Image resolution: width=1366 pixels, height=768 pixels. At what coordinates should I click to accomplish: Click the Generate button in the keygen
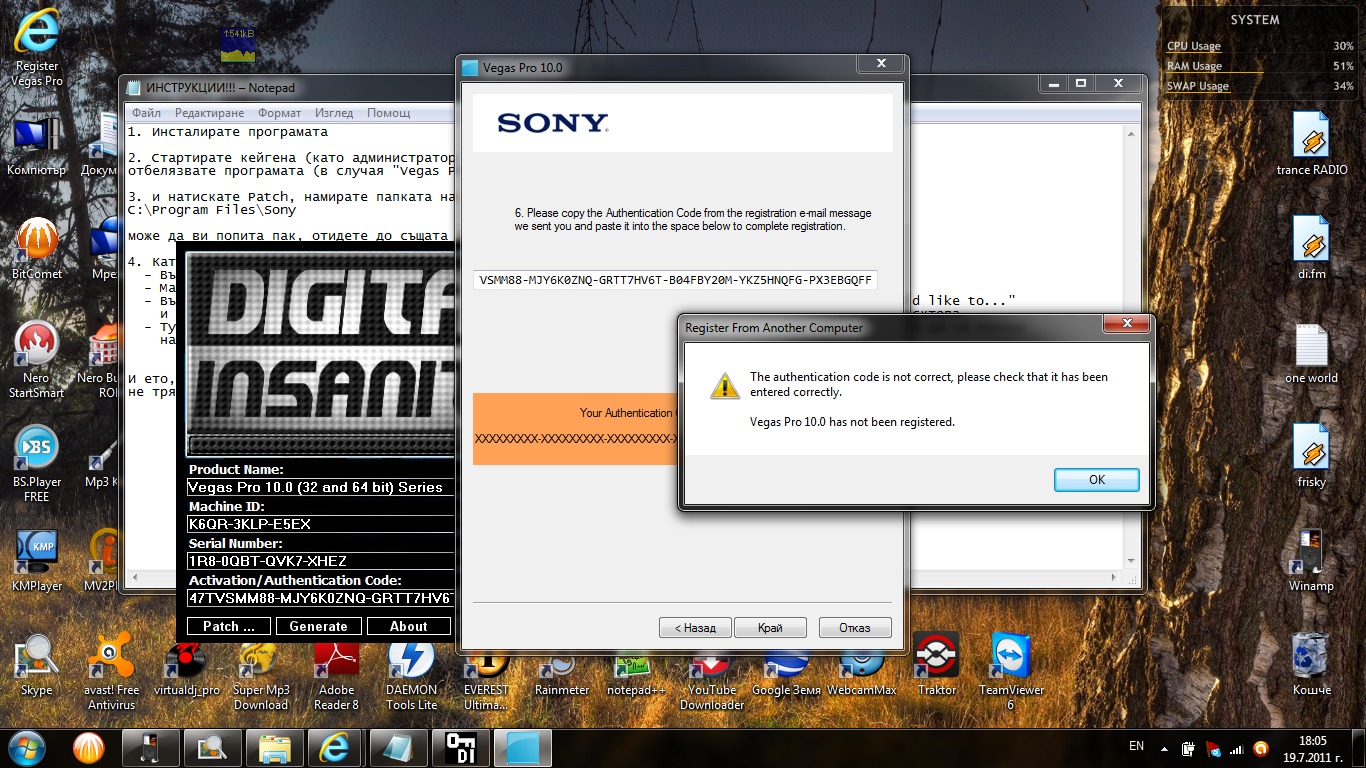pyautogui.click(x=318, y=626)
